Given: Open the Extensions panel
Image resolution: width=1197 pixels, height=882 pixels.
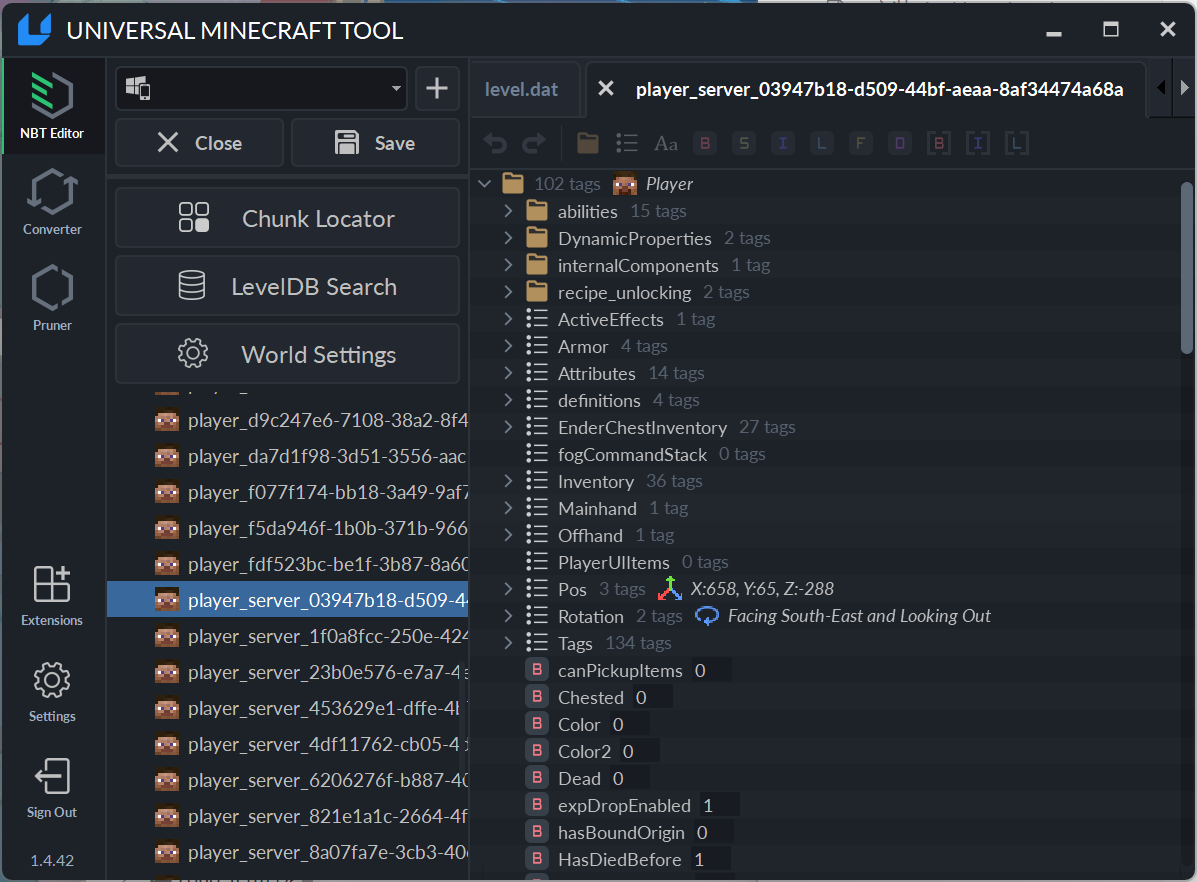Looking at the screenshot, I should (x=52, y=596).
